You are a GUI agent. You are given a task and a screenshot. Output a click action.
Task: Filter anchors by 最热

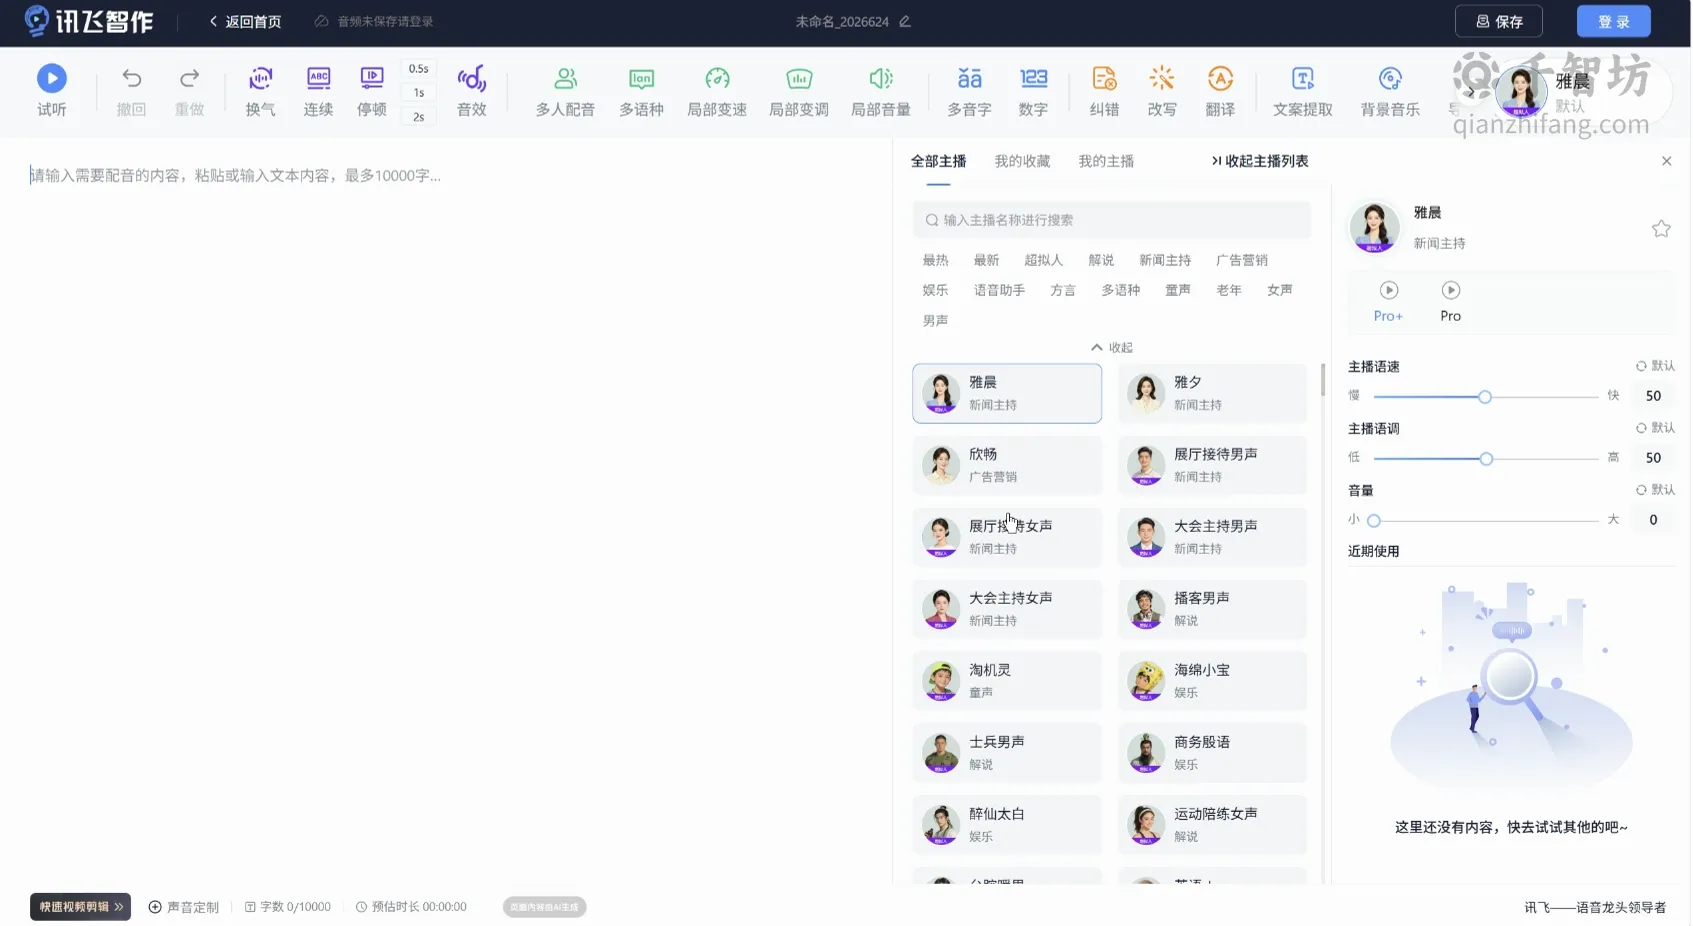935,260
